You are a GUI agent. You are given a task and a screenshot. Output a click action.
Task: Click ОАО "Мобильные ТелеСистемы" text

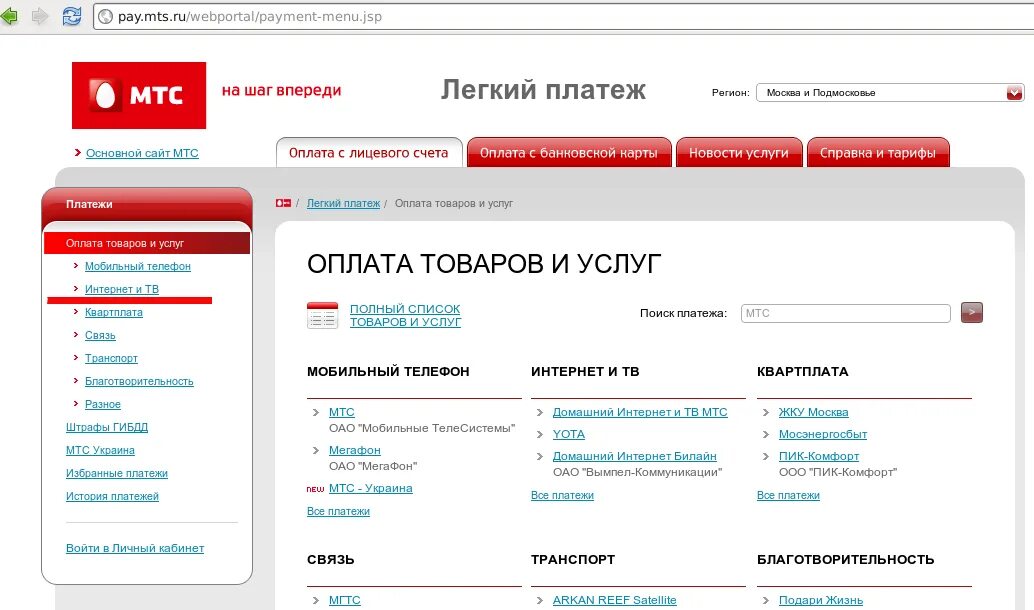422,428
